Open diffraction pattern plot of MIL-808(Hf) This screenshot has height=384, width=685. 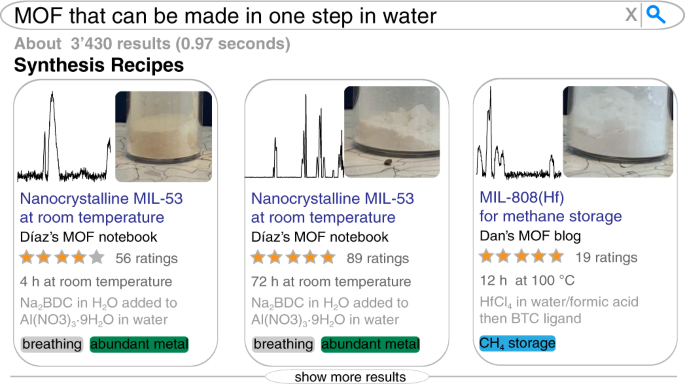coord(519,133)
